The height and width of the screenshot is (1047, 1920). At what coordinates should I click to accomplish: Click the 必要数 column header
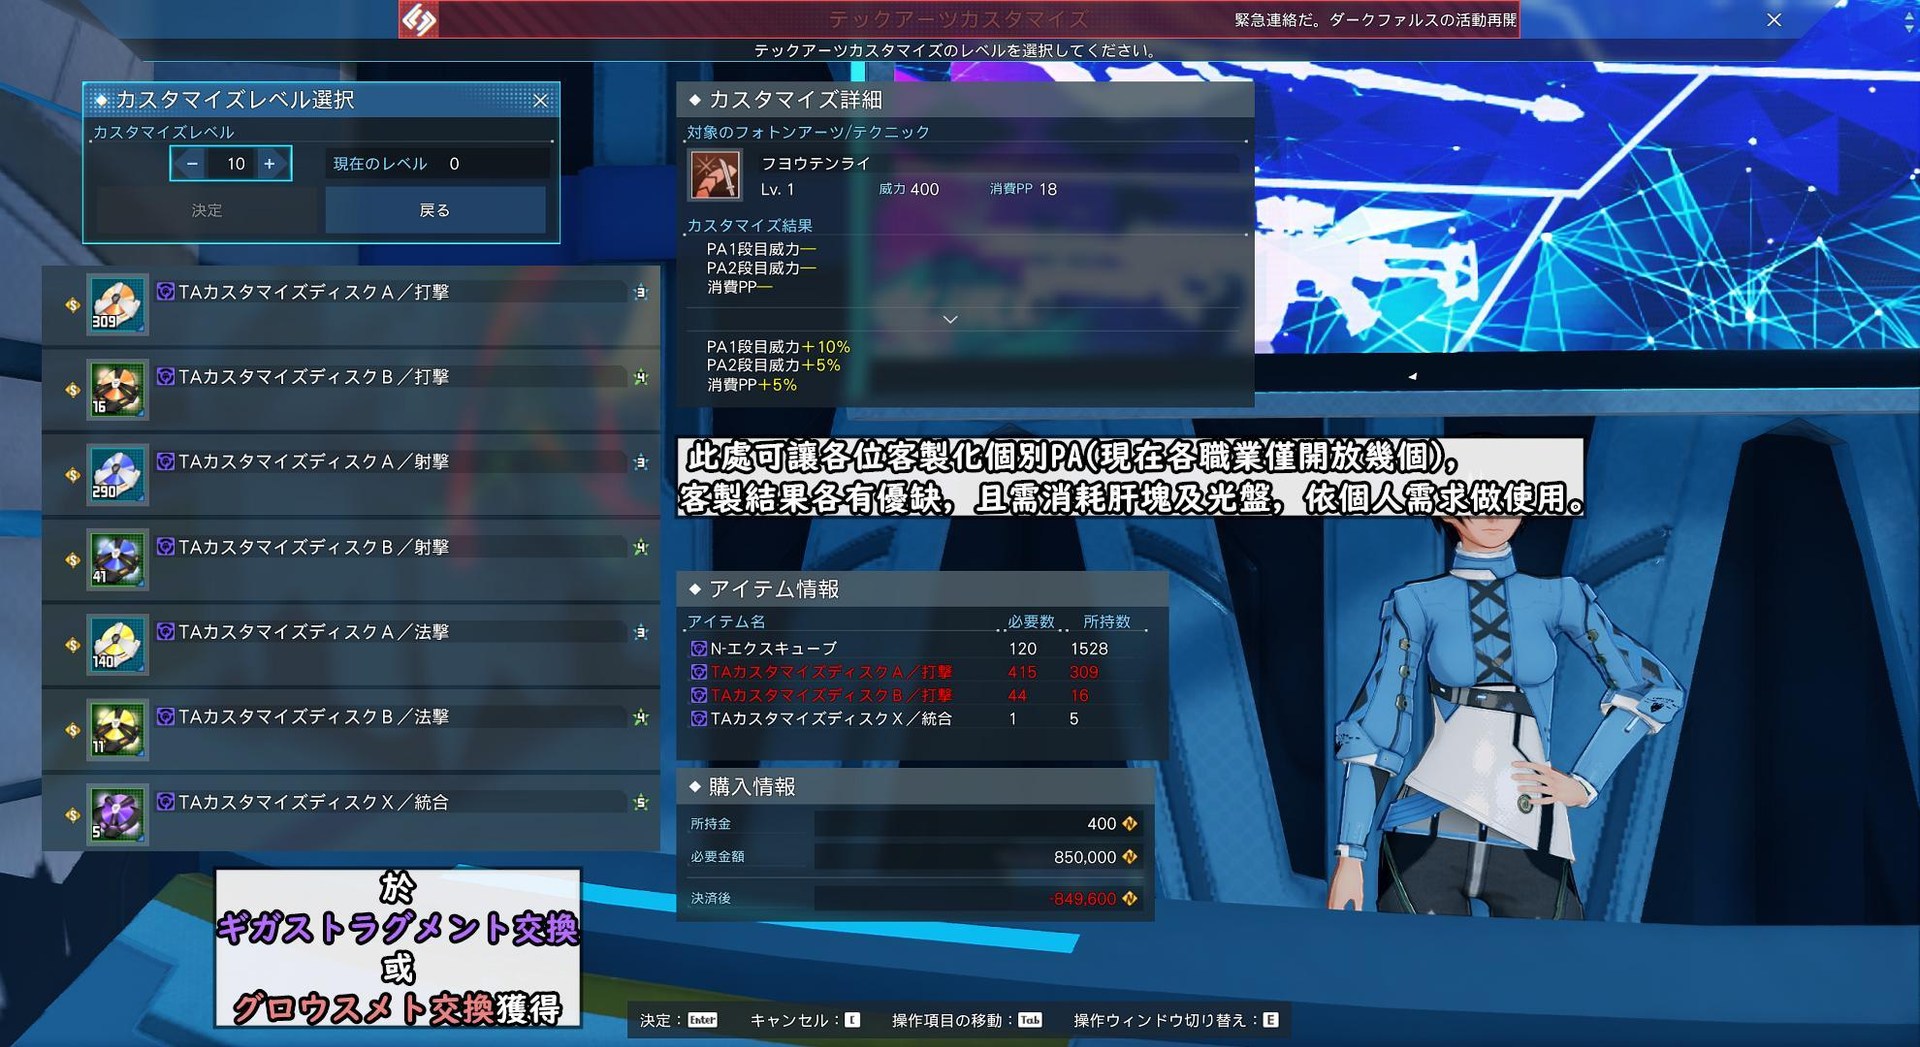(1031, 622)
